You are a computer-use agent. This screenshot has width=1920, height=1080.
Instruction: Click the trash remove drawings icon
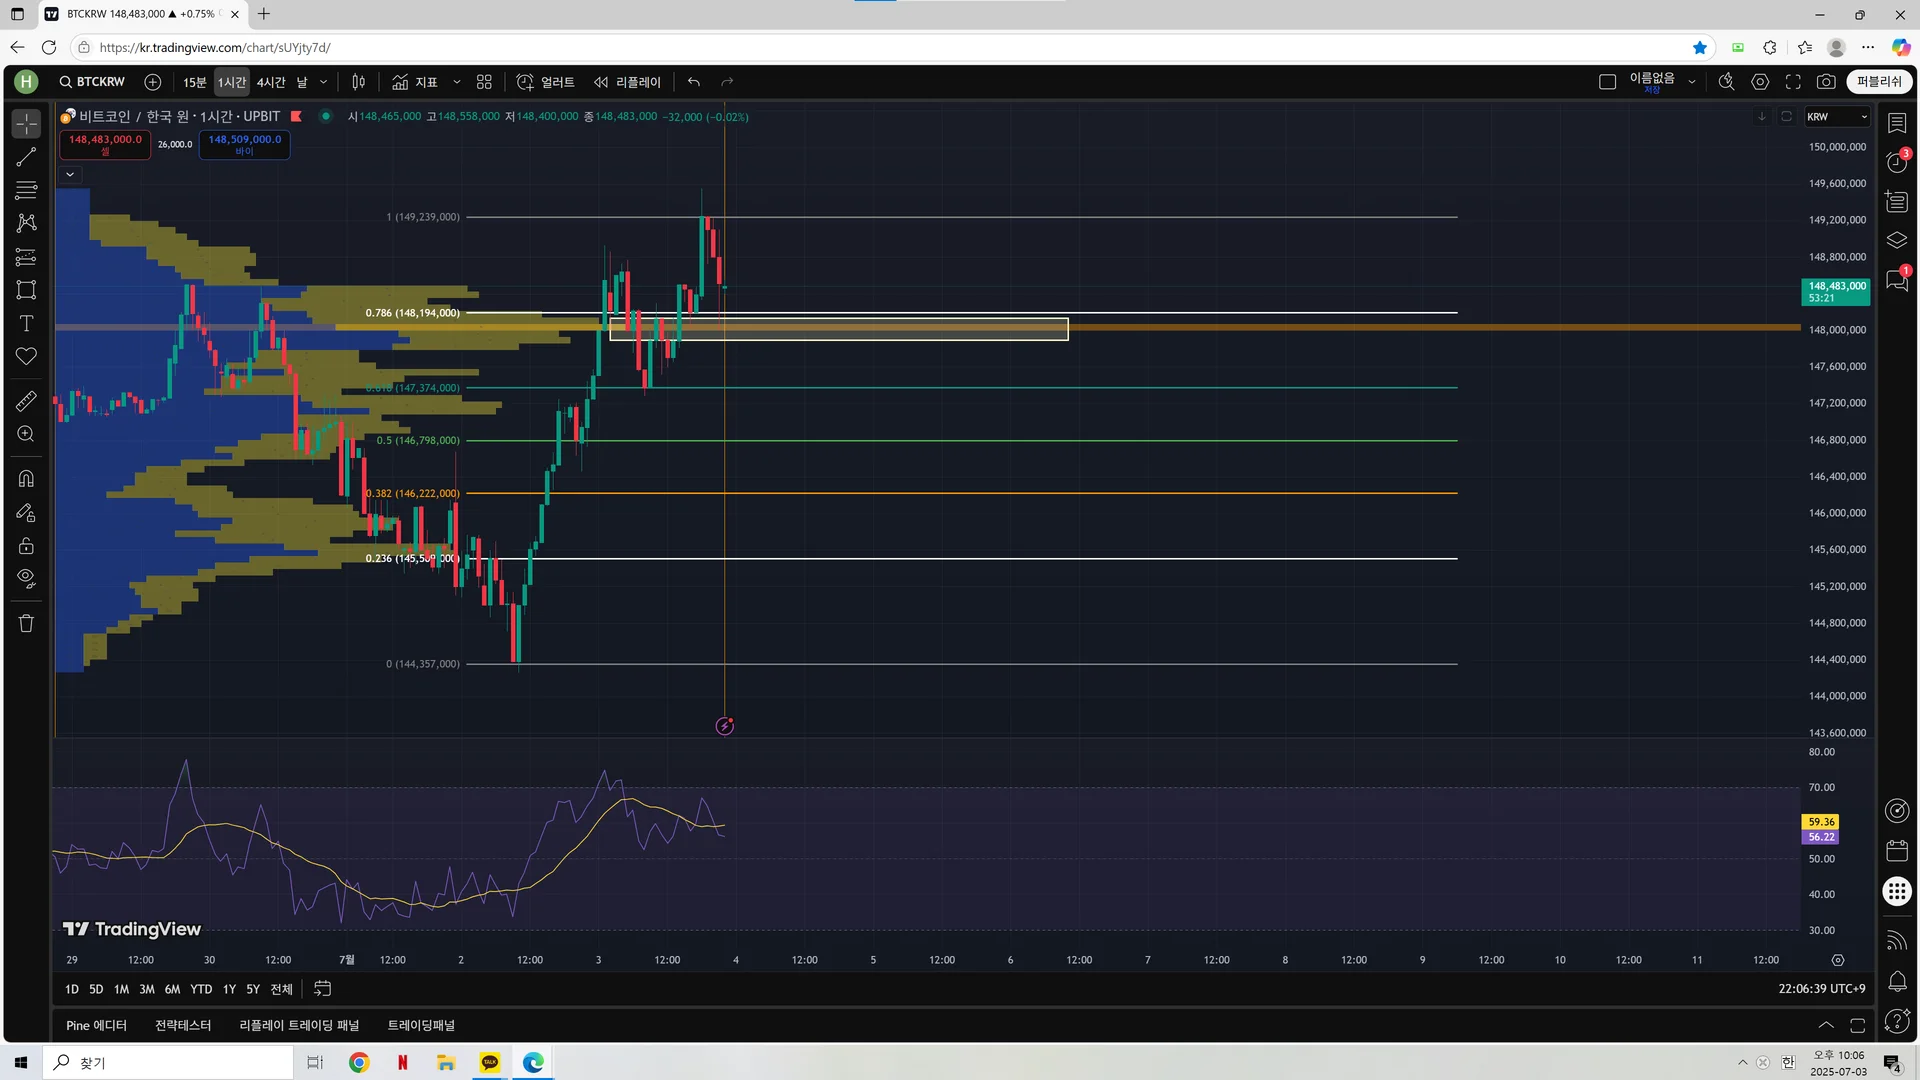pyautogui.click(x=26, y=623)
